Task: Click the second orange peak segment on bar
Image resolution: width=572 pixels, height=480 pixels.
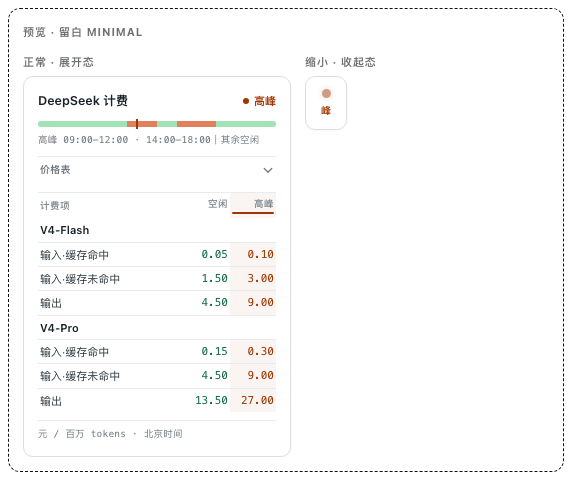Action: [x=196, y=124]
